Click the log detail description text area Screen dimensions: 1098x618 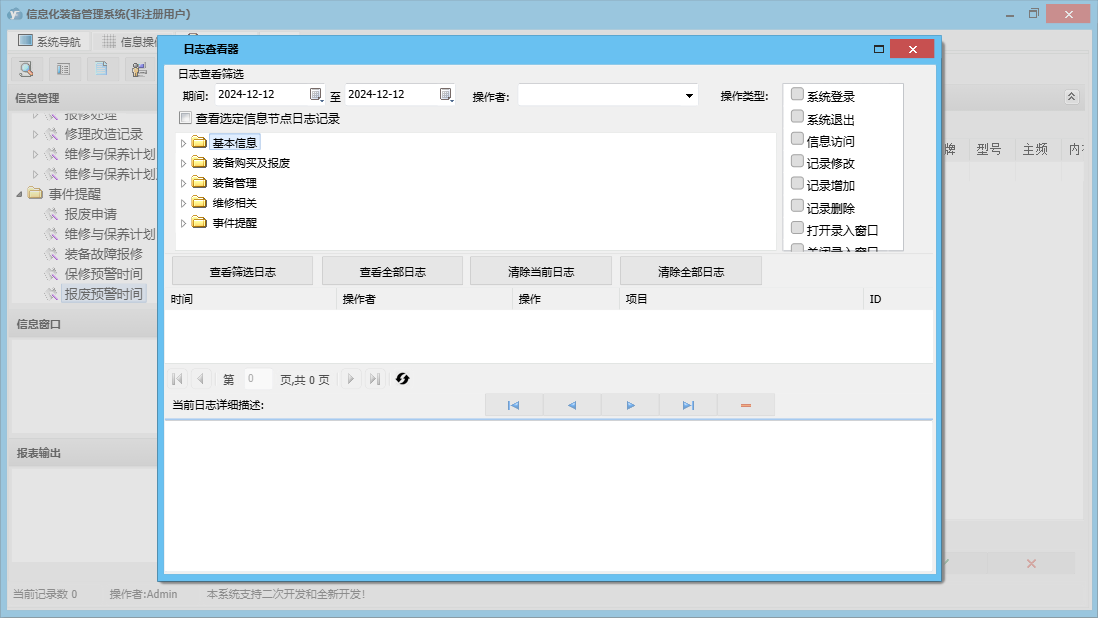(x=548, y=495)
